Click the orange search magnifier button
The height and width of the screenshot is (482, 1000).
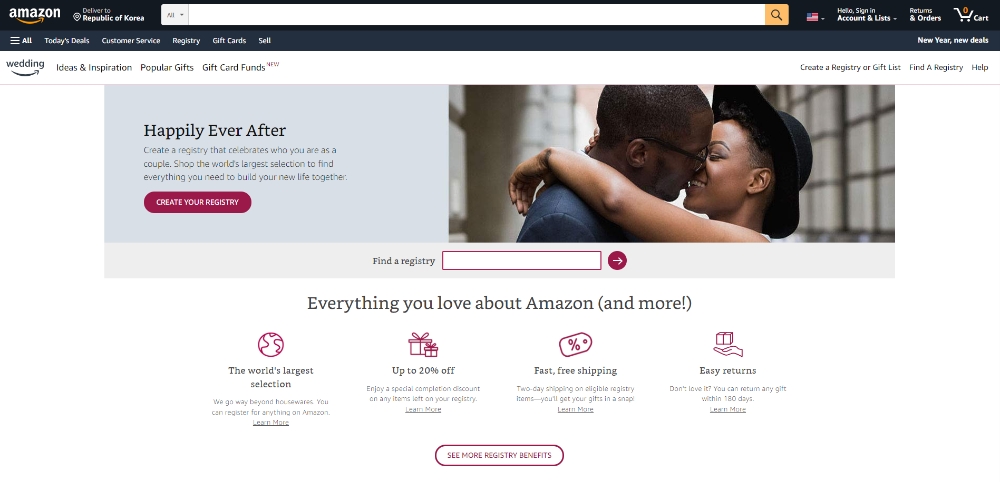(x=776, y=15)
